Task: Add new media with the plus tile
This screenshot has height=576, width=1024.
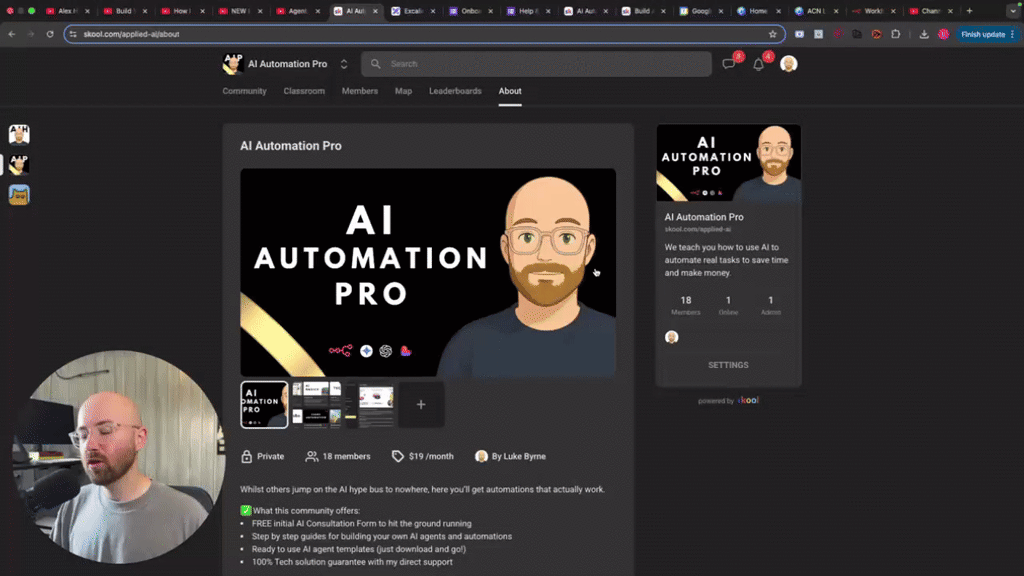Action: point(421,405)
